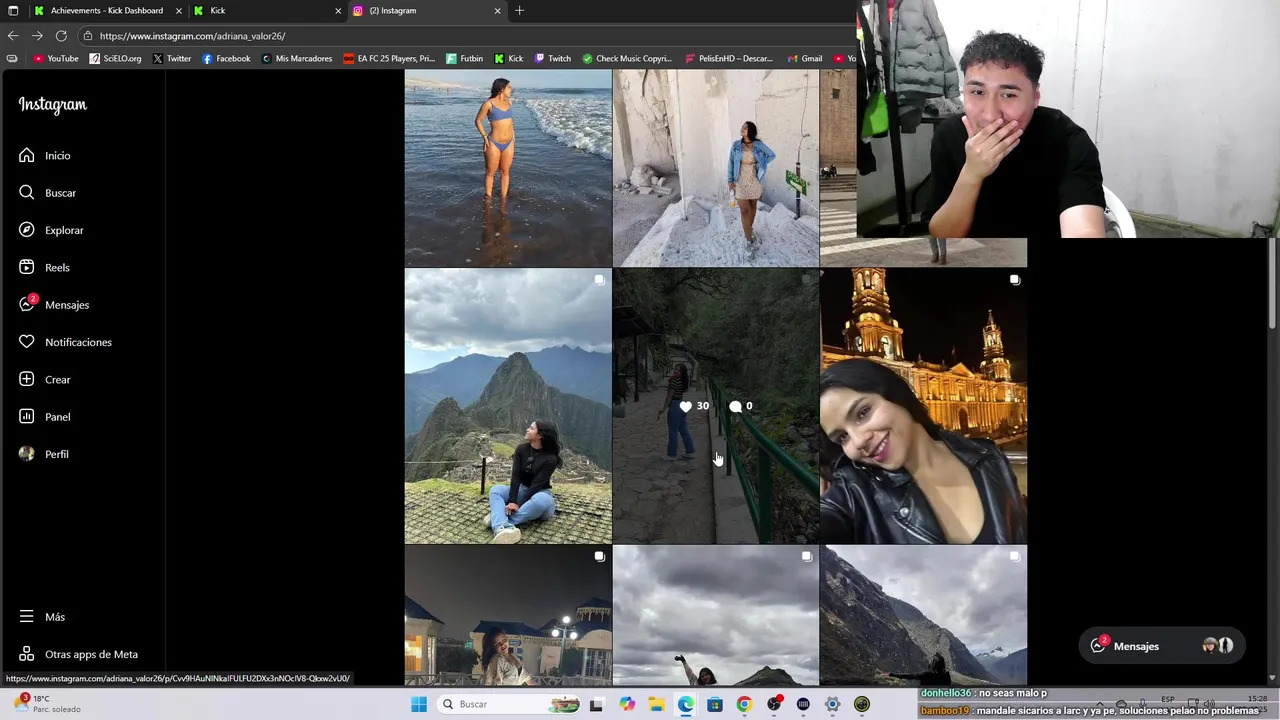Open Facebook bookmark
The height and width of the screenshot is (720, 1280).
[226, 59]
